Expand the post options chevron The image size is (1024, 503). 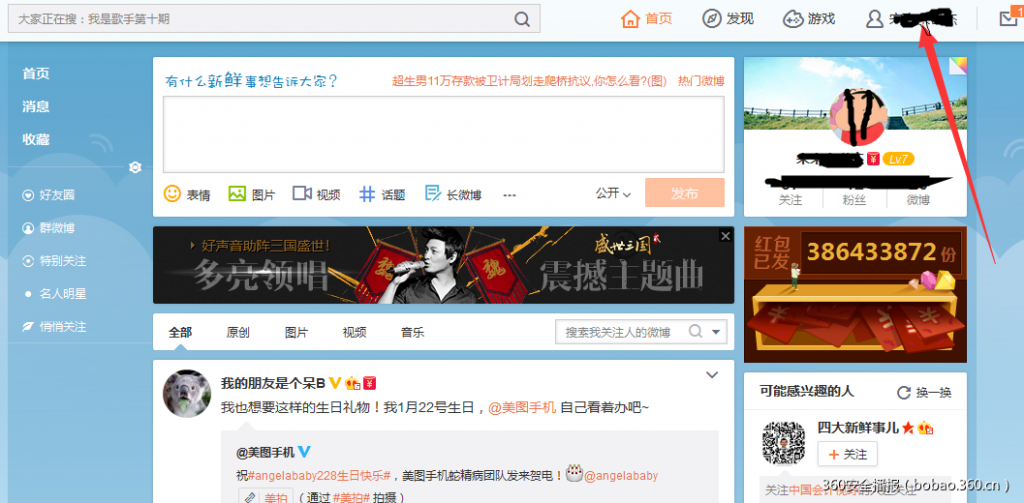[x=712, y=375]
